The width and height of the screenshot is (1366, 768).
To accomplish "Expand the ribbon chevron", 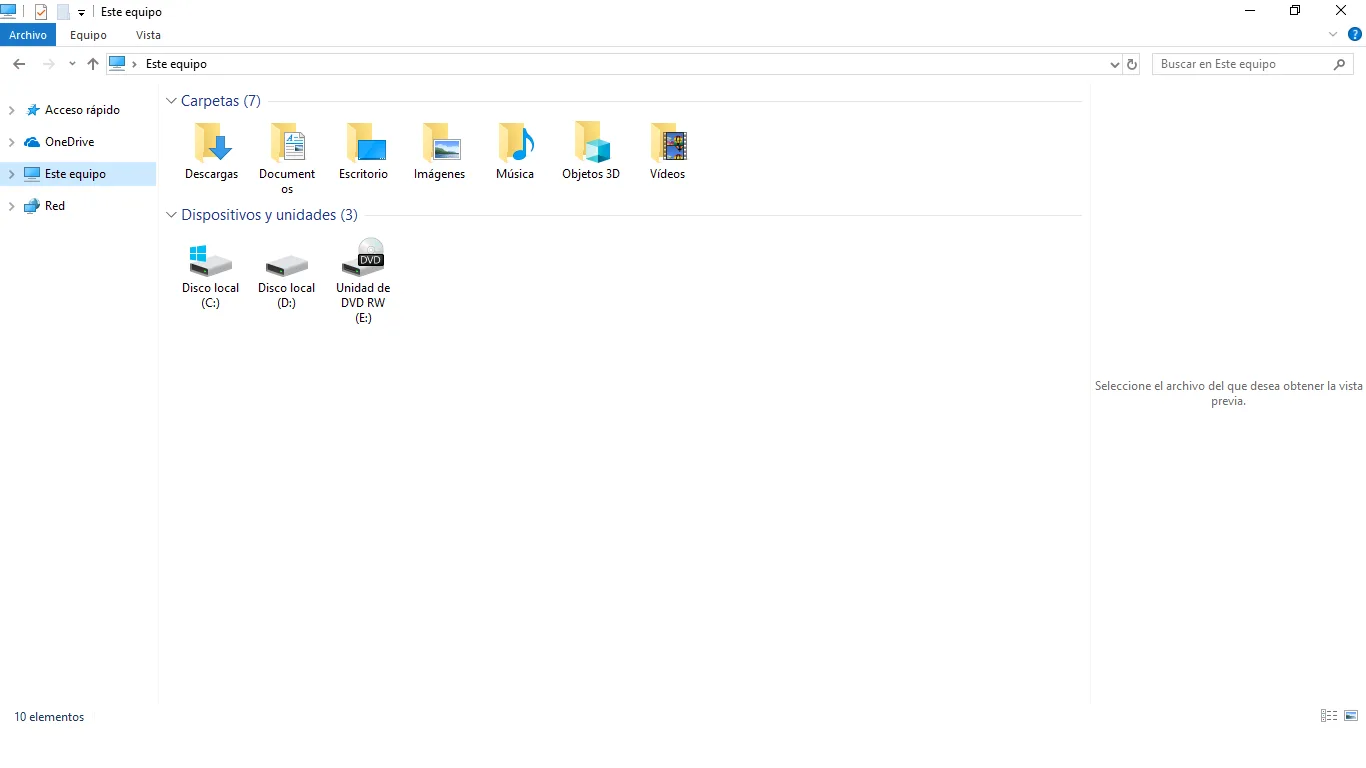I will [x=1333, y=34].
